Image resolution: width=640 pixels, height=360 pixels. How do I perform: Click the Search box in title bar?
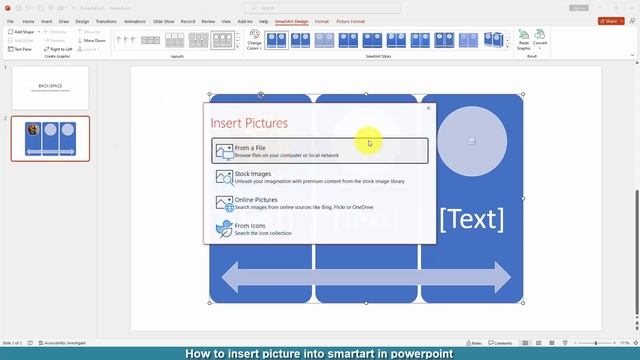coord(322,8)
